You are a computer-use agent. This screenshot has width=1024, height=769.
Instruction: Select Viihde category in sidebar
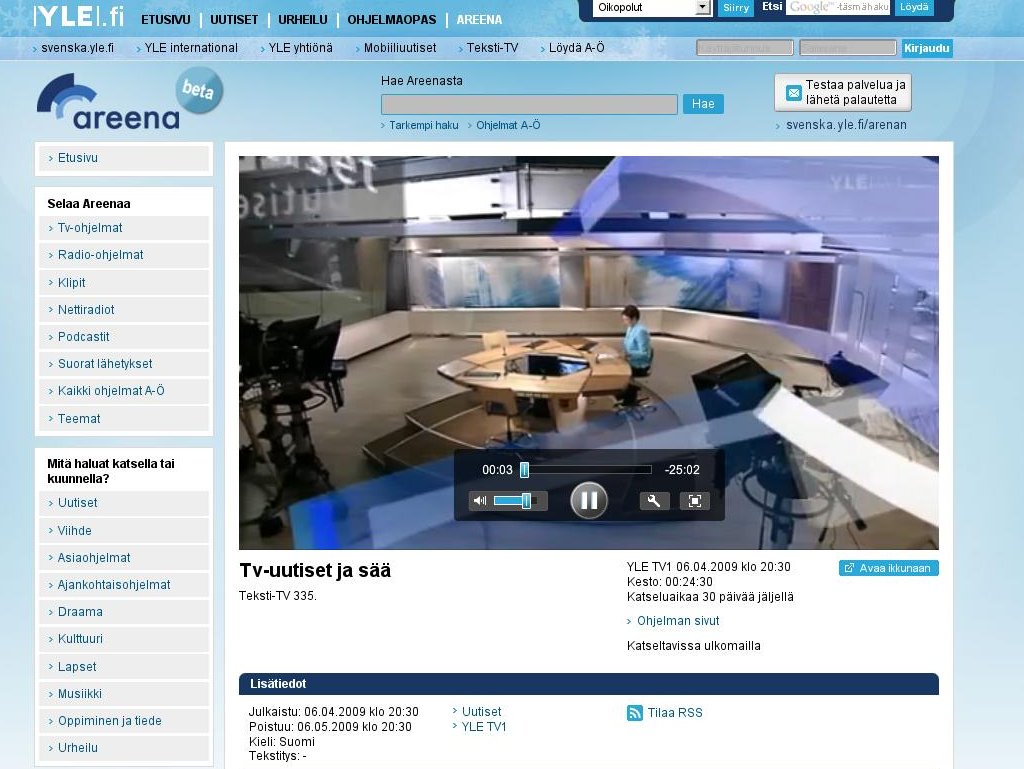[124, 531]
